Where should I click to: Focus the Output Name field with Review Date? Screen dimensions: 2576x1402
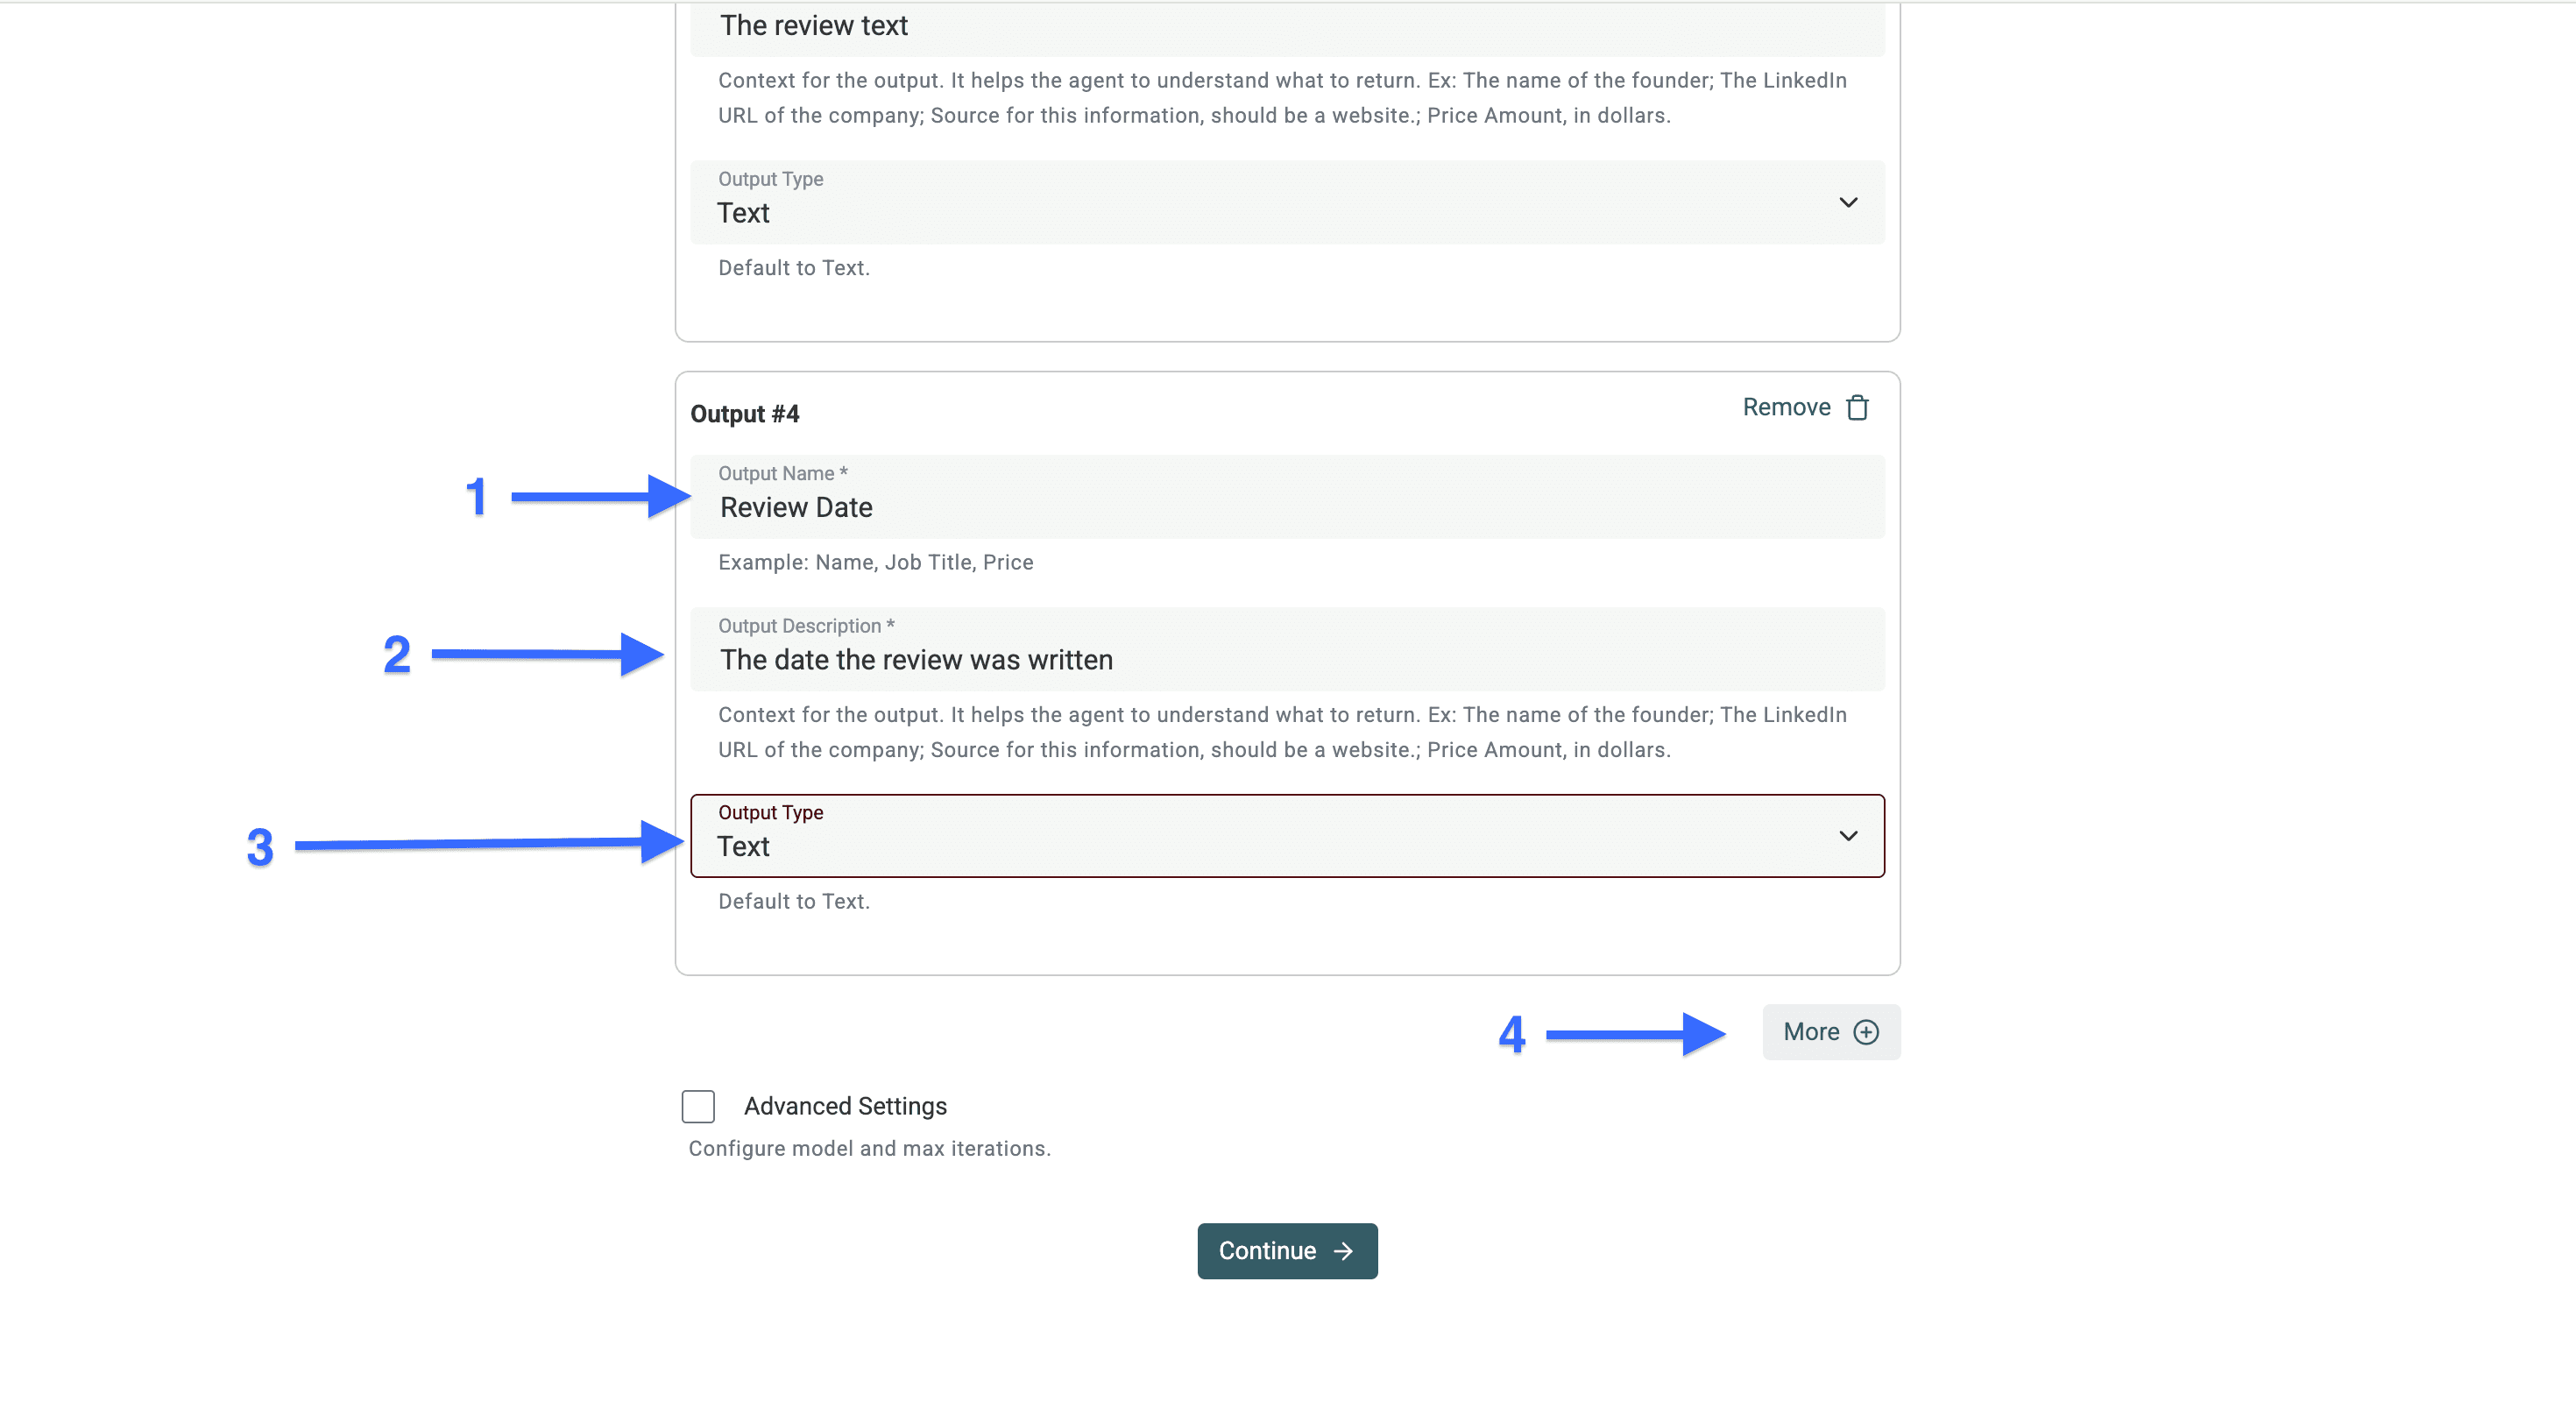[x=1286, y=507]
